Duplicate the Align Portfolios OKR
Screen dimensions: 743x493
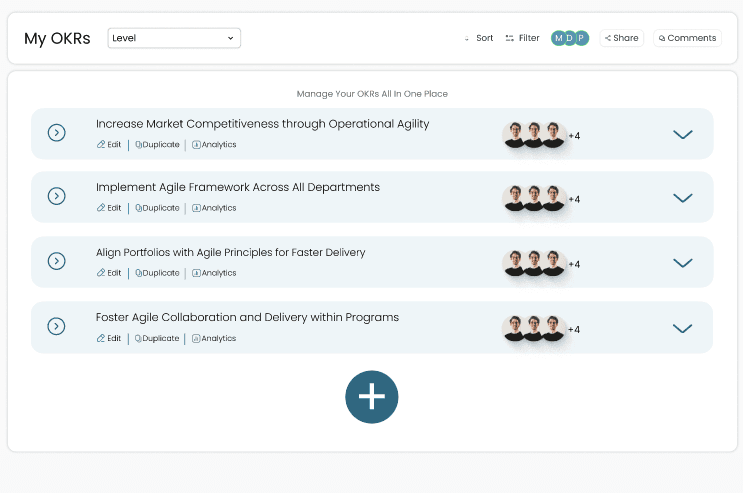point(157,273)
